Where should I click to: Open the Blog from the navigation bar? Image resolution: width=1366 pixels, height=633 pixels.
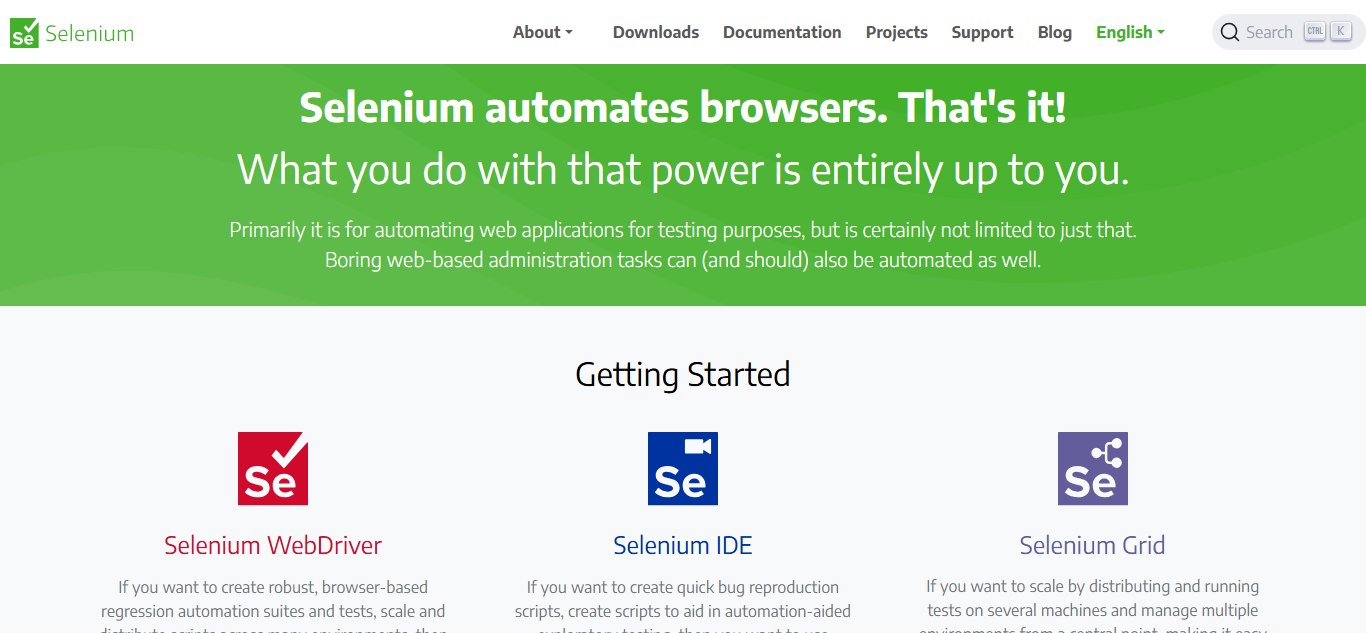[x=1055, y=32]
